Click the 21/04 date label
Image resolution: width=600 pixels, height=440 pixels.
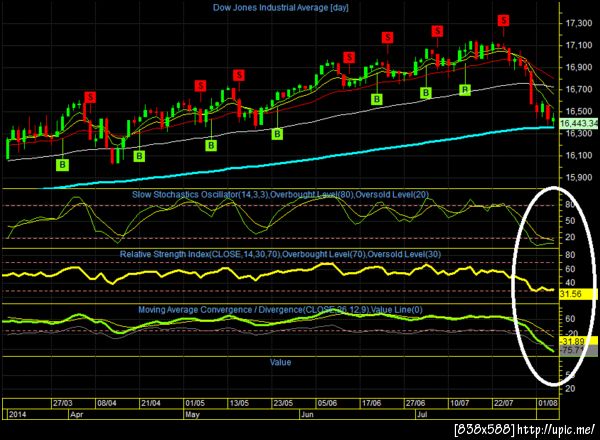click(x=150, y=403)
